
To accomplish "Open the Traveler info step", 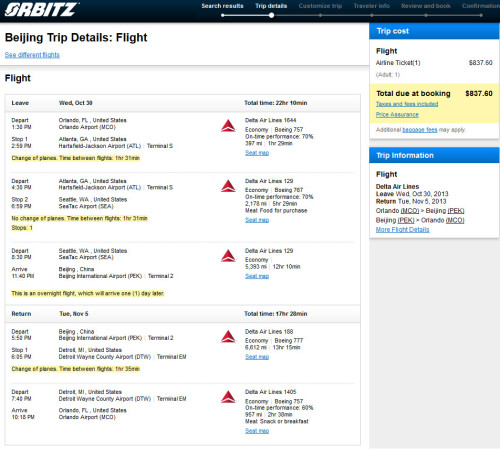I will [372, 6].
